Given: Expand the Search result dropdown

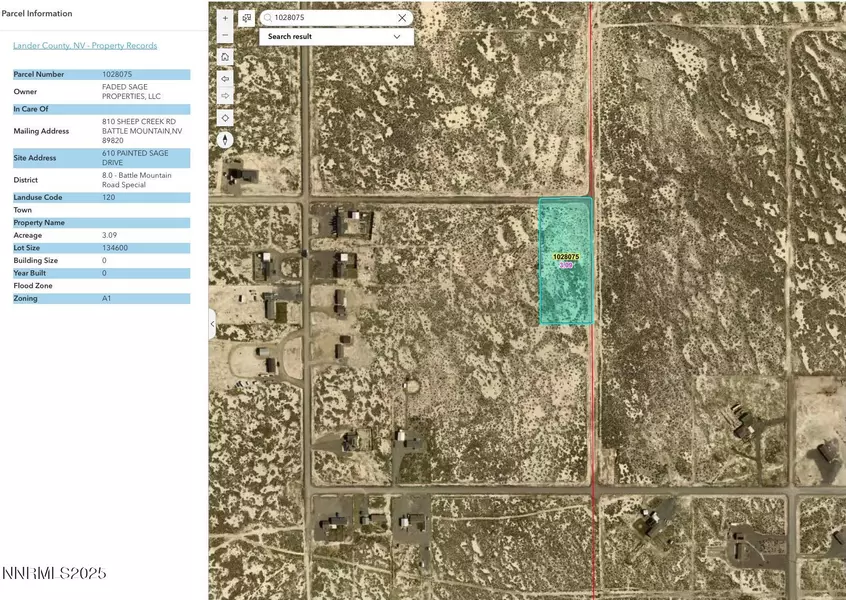Looking at the screenshot, I should click(395, 36).
